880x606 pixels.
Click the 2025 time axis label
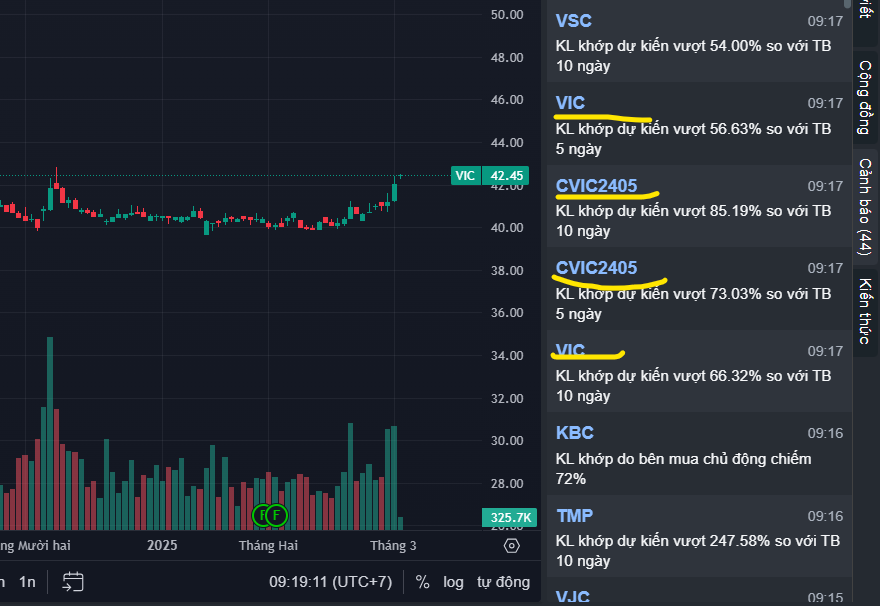click(x=162, y=545)
